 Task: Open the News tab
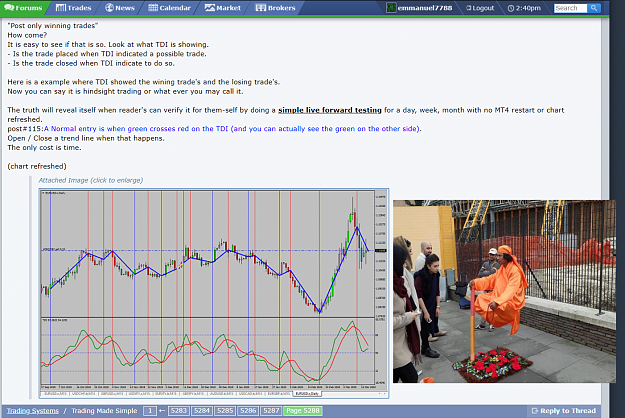click(x=120, y=8)
